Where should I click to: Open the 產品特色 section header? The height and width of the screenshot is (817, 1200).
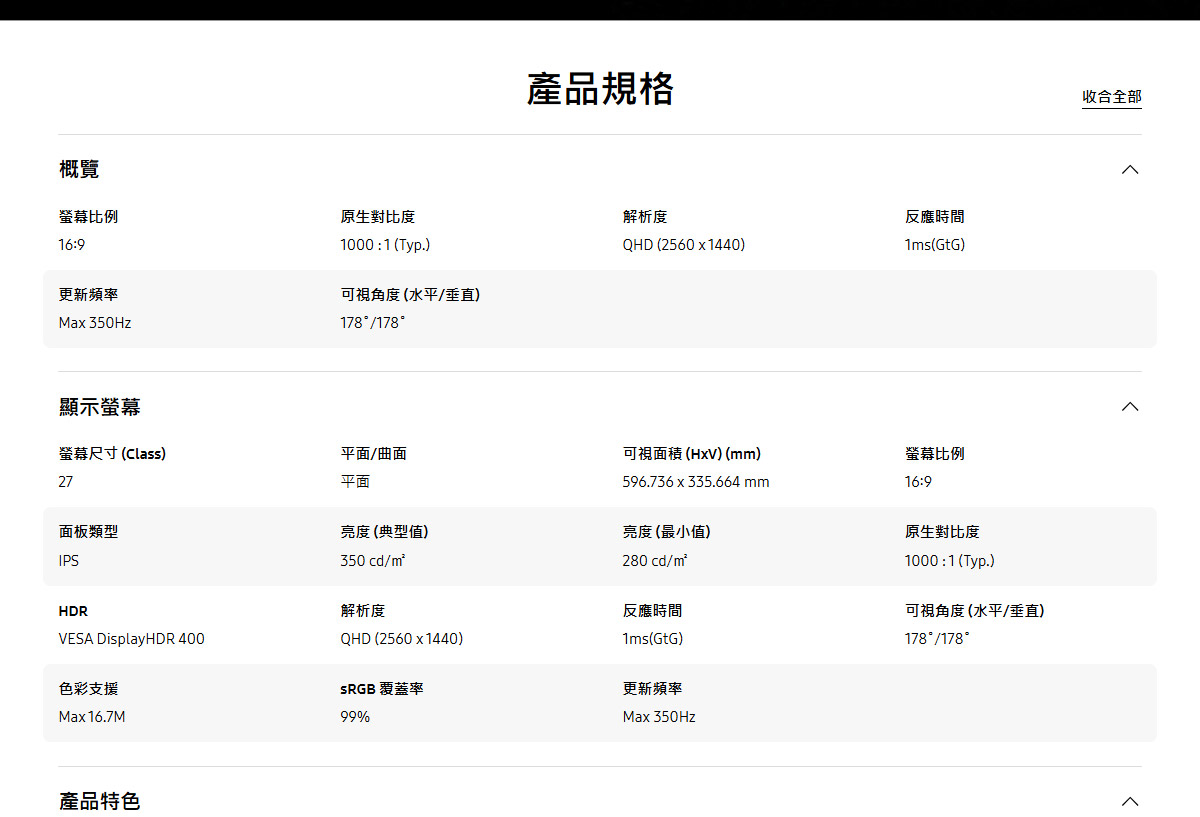click(x=100, y=800)
